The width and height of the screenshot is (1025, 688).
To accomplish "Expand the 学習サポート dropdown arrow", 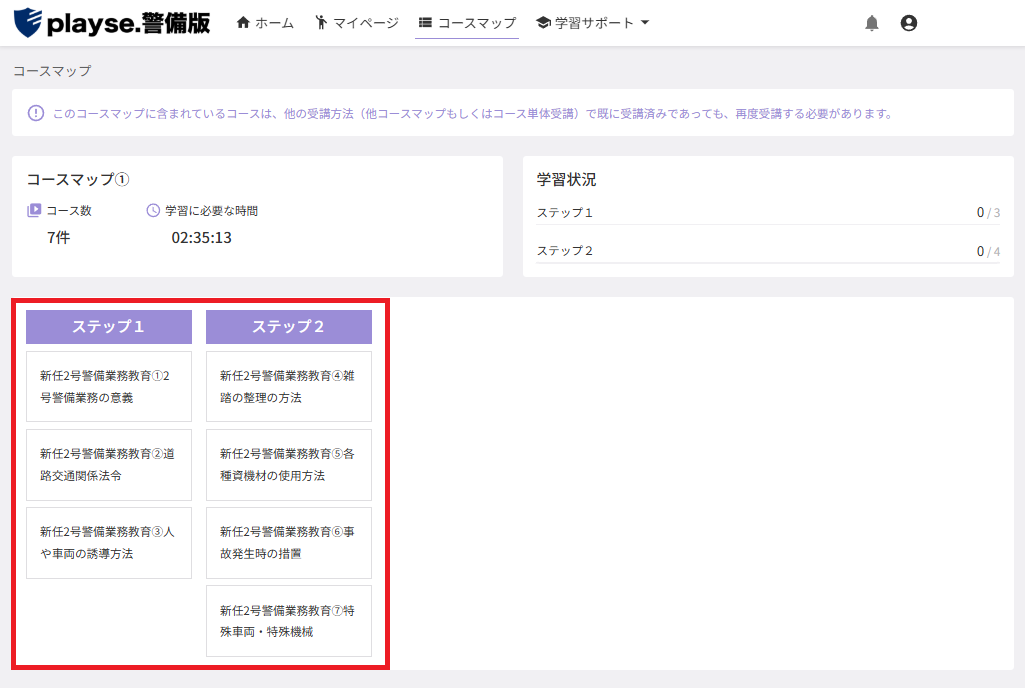I will [x=645, y=23].
